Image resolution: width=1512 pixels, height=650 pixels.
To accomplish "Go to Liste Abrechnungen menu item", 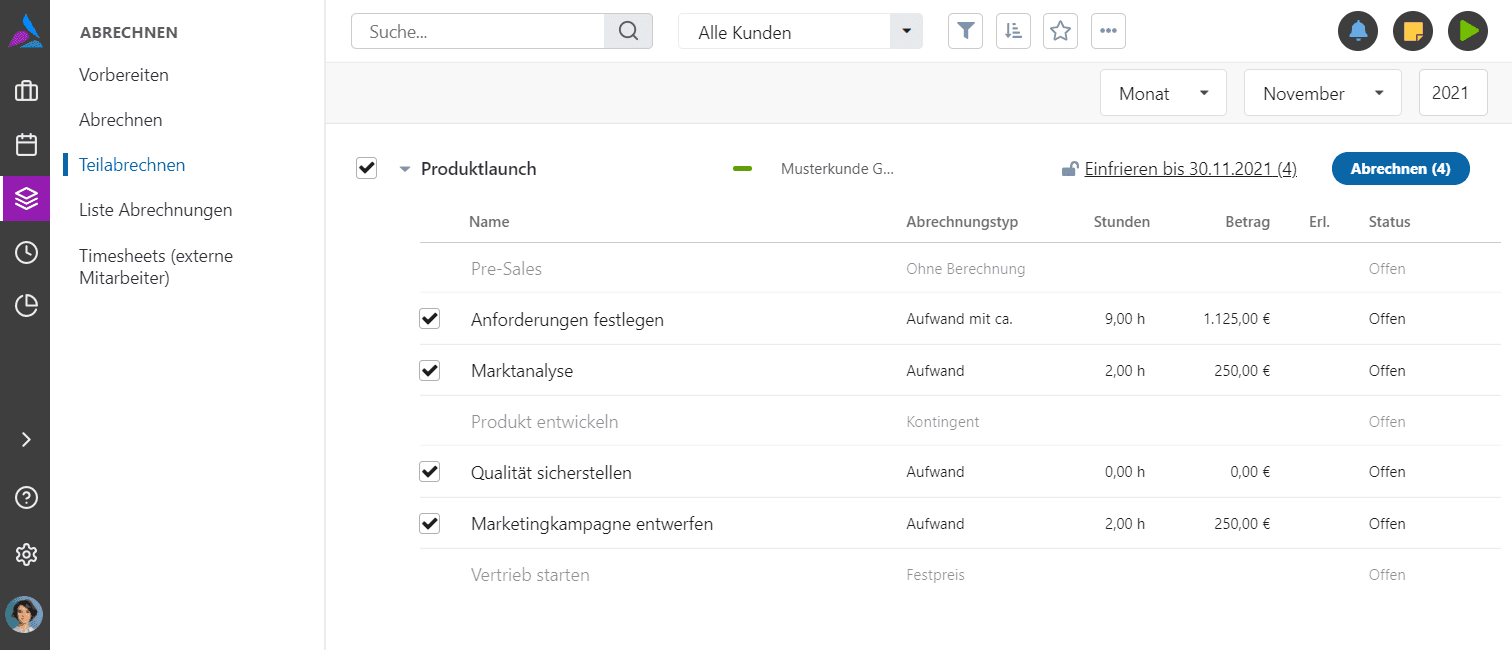I will tap(155, 210).
